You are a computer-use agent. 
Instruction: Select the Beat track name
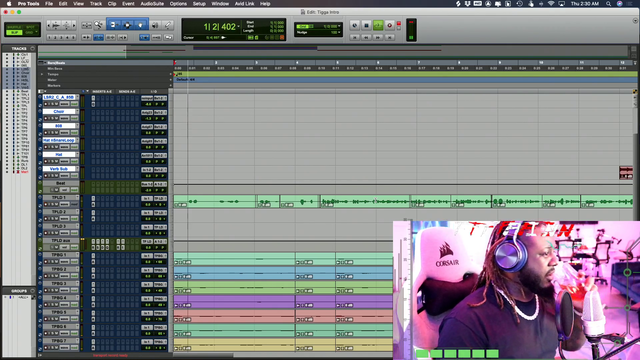point(60,183)
